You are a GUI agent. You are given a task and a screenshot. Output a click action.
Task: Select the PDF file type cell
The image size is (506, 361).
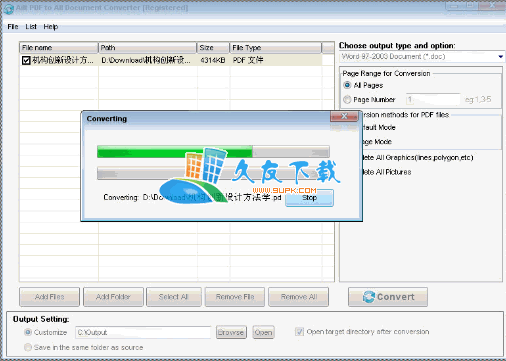coord(248,60)
